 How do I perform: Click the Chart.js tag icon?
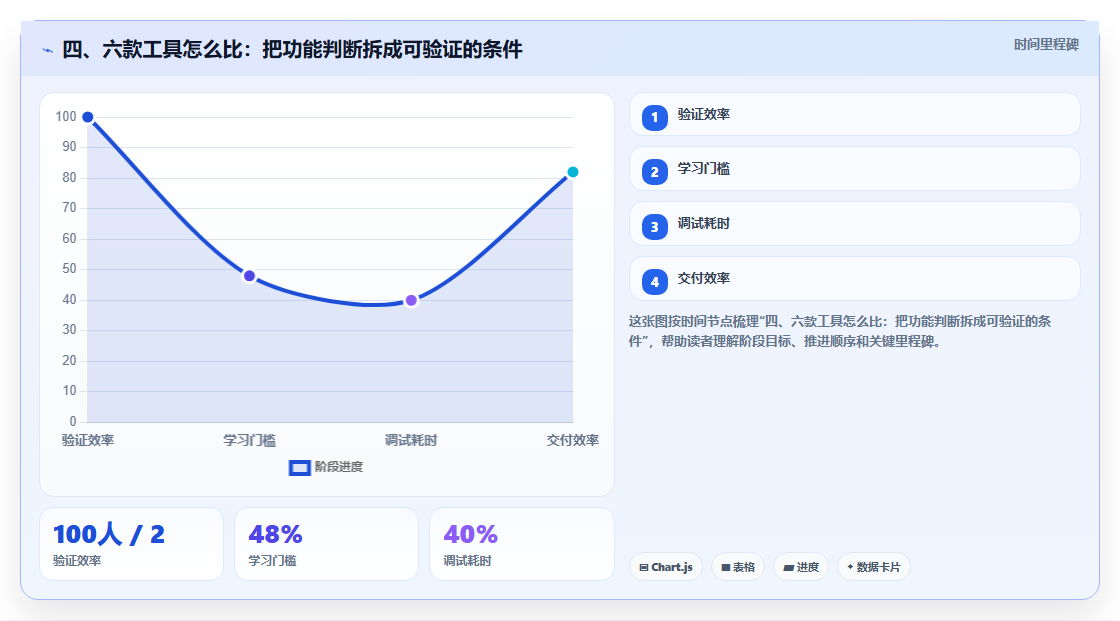pyautogui.click(x=644, y=567)
